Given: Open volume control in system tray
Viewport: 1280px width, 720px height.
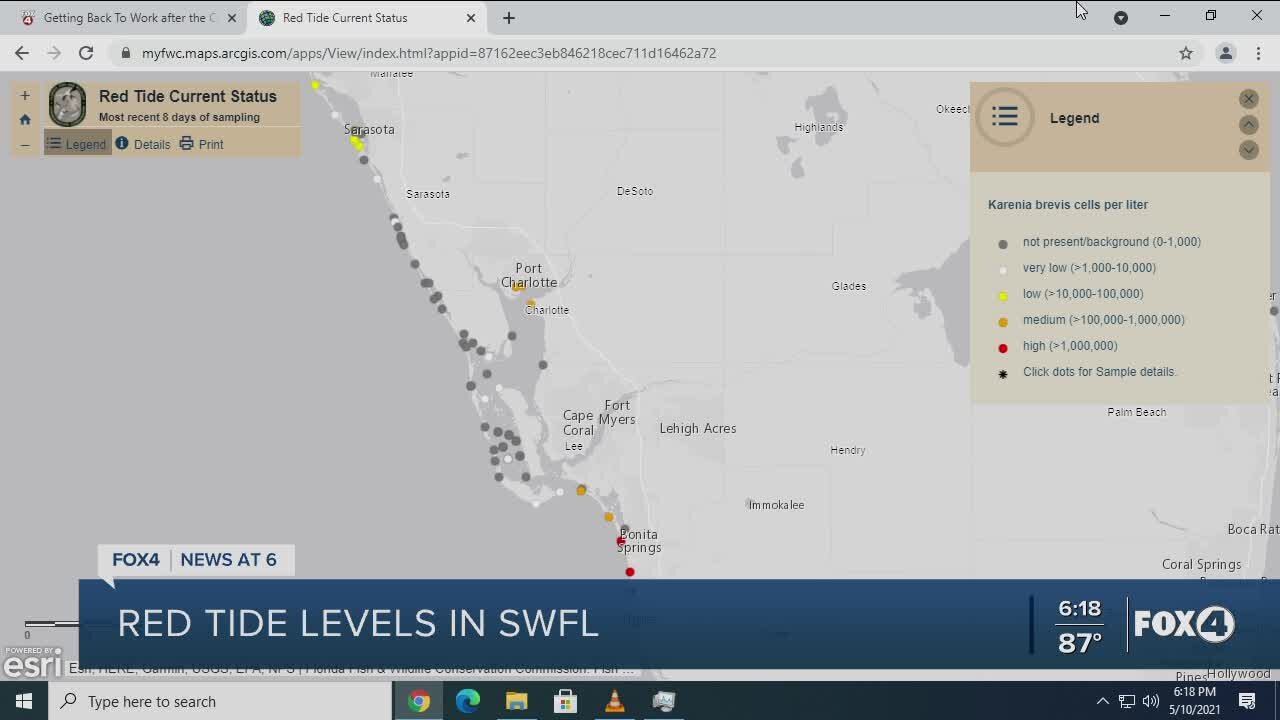Looking at the screenshot, I should 1151,701.
